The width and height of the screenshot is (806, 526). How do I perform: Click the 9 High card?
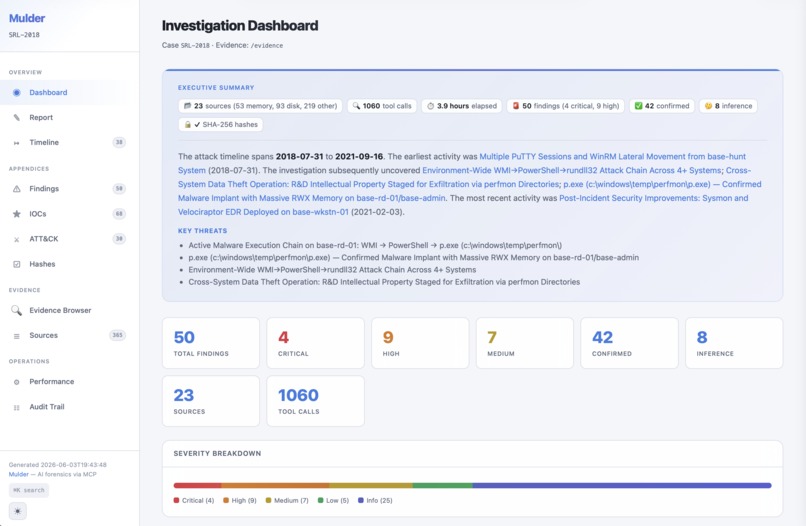(420, 343)
